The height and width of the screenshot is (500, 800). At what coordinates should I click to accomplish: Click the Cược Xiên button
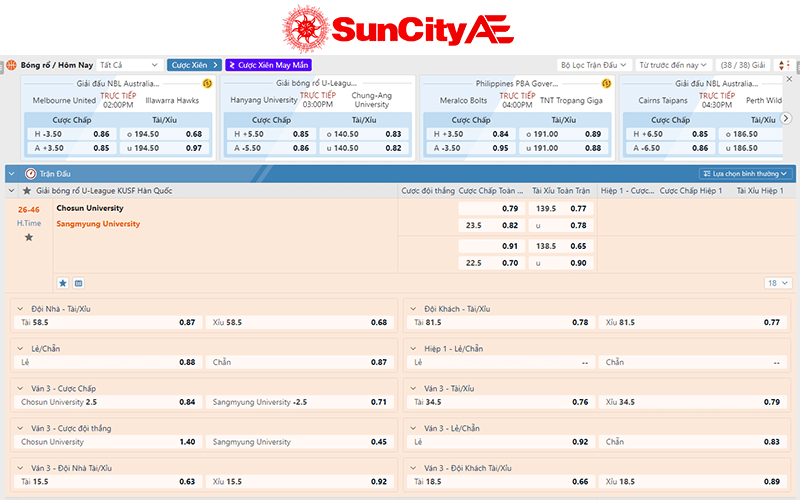(x=194, y=65)
